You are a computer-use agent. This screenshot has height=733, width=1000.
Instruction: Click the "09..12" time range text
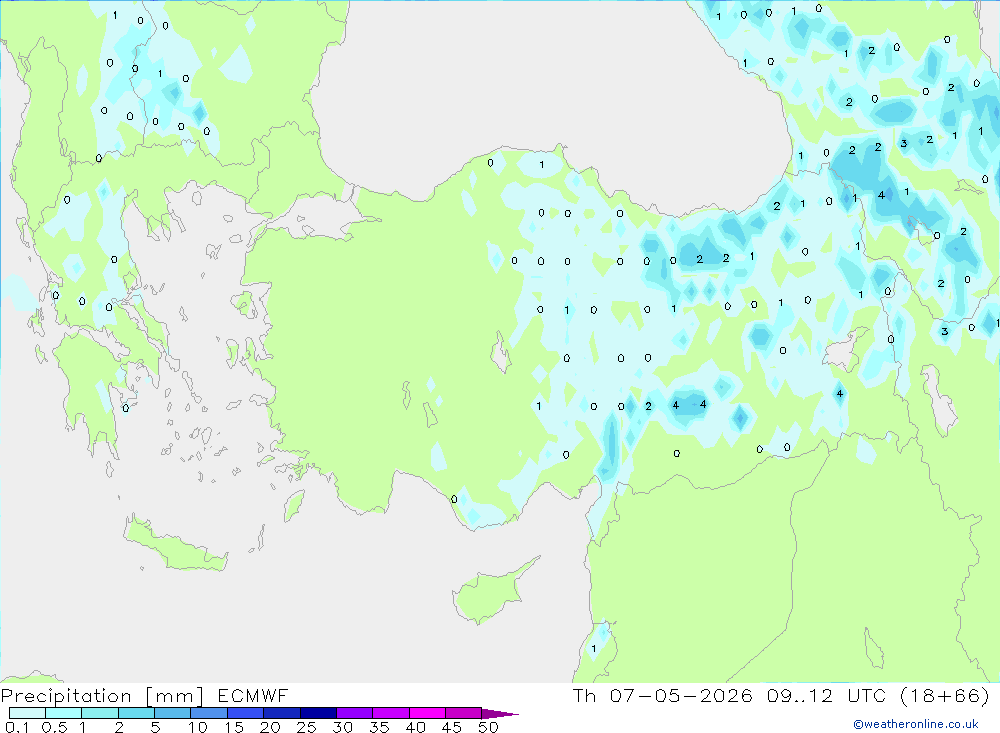point(800,696)
